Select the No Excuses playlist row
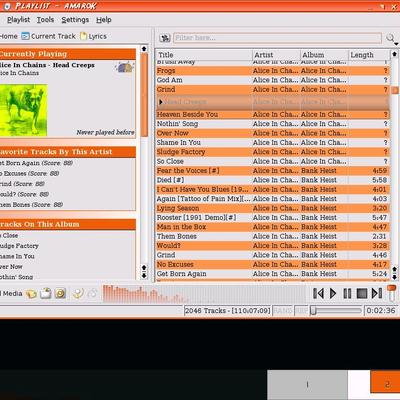Image resolution: width=400 pixels, height=400 pixels. tap(273, 264)
